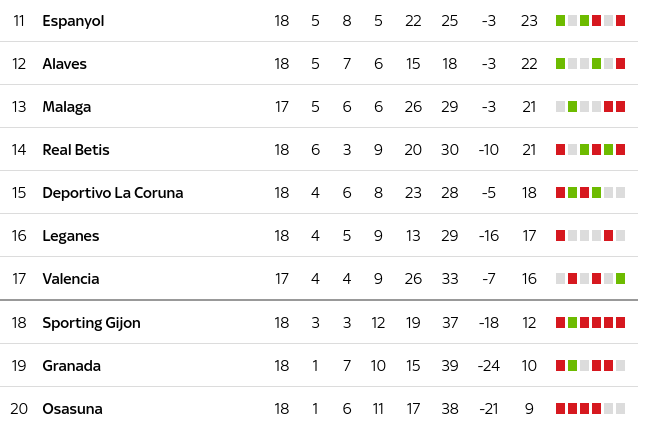Click Real Betis points value 21
The image size is (653, 435).
(x=529, y=150)
